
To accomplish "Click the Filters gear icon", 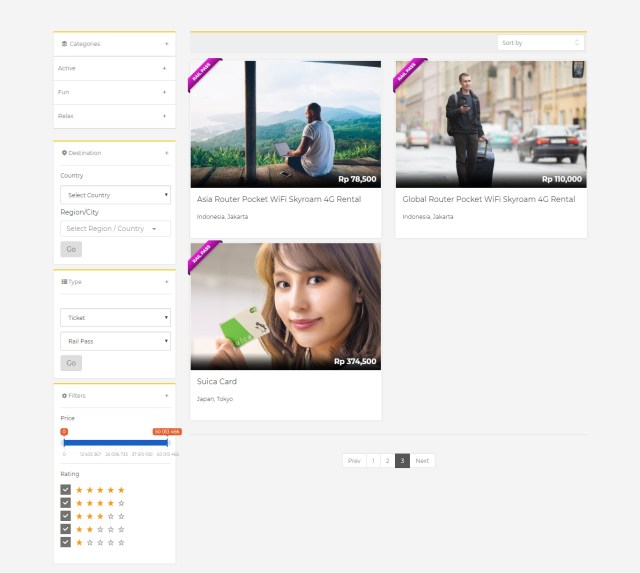I will tap(64, 396).
